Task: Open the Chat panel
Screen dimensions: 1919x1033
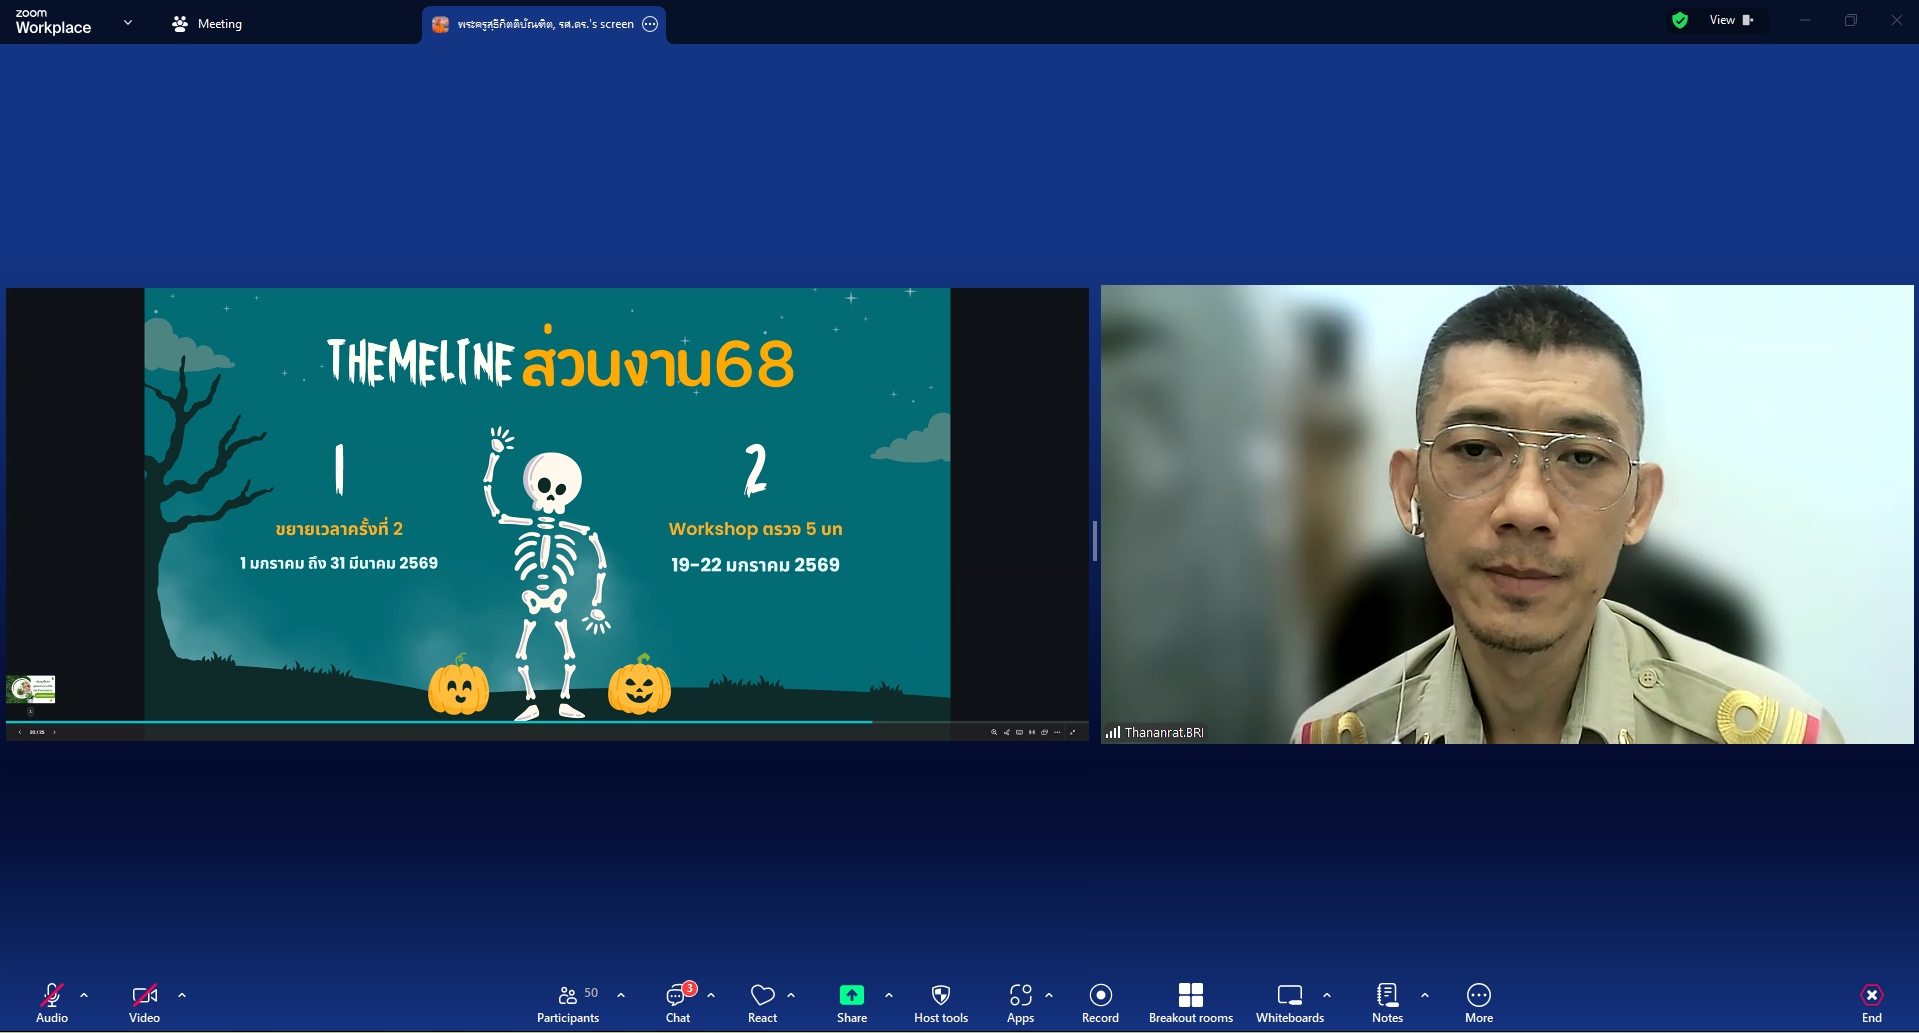Action: (678, 1003)
